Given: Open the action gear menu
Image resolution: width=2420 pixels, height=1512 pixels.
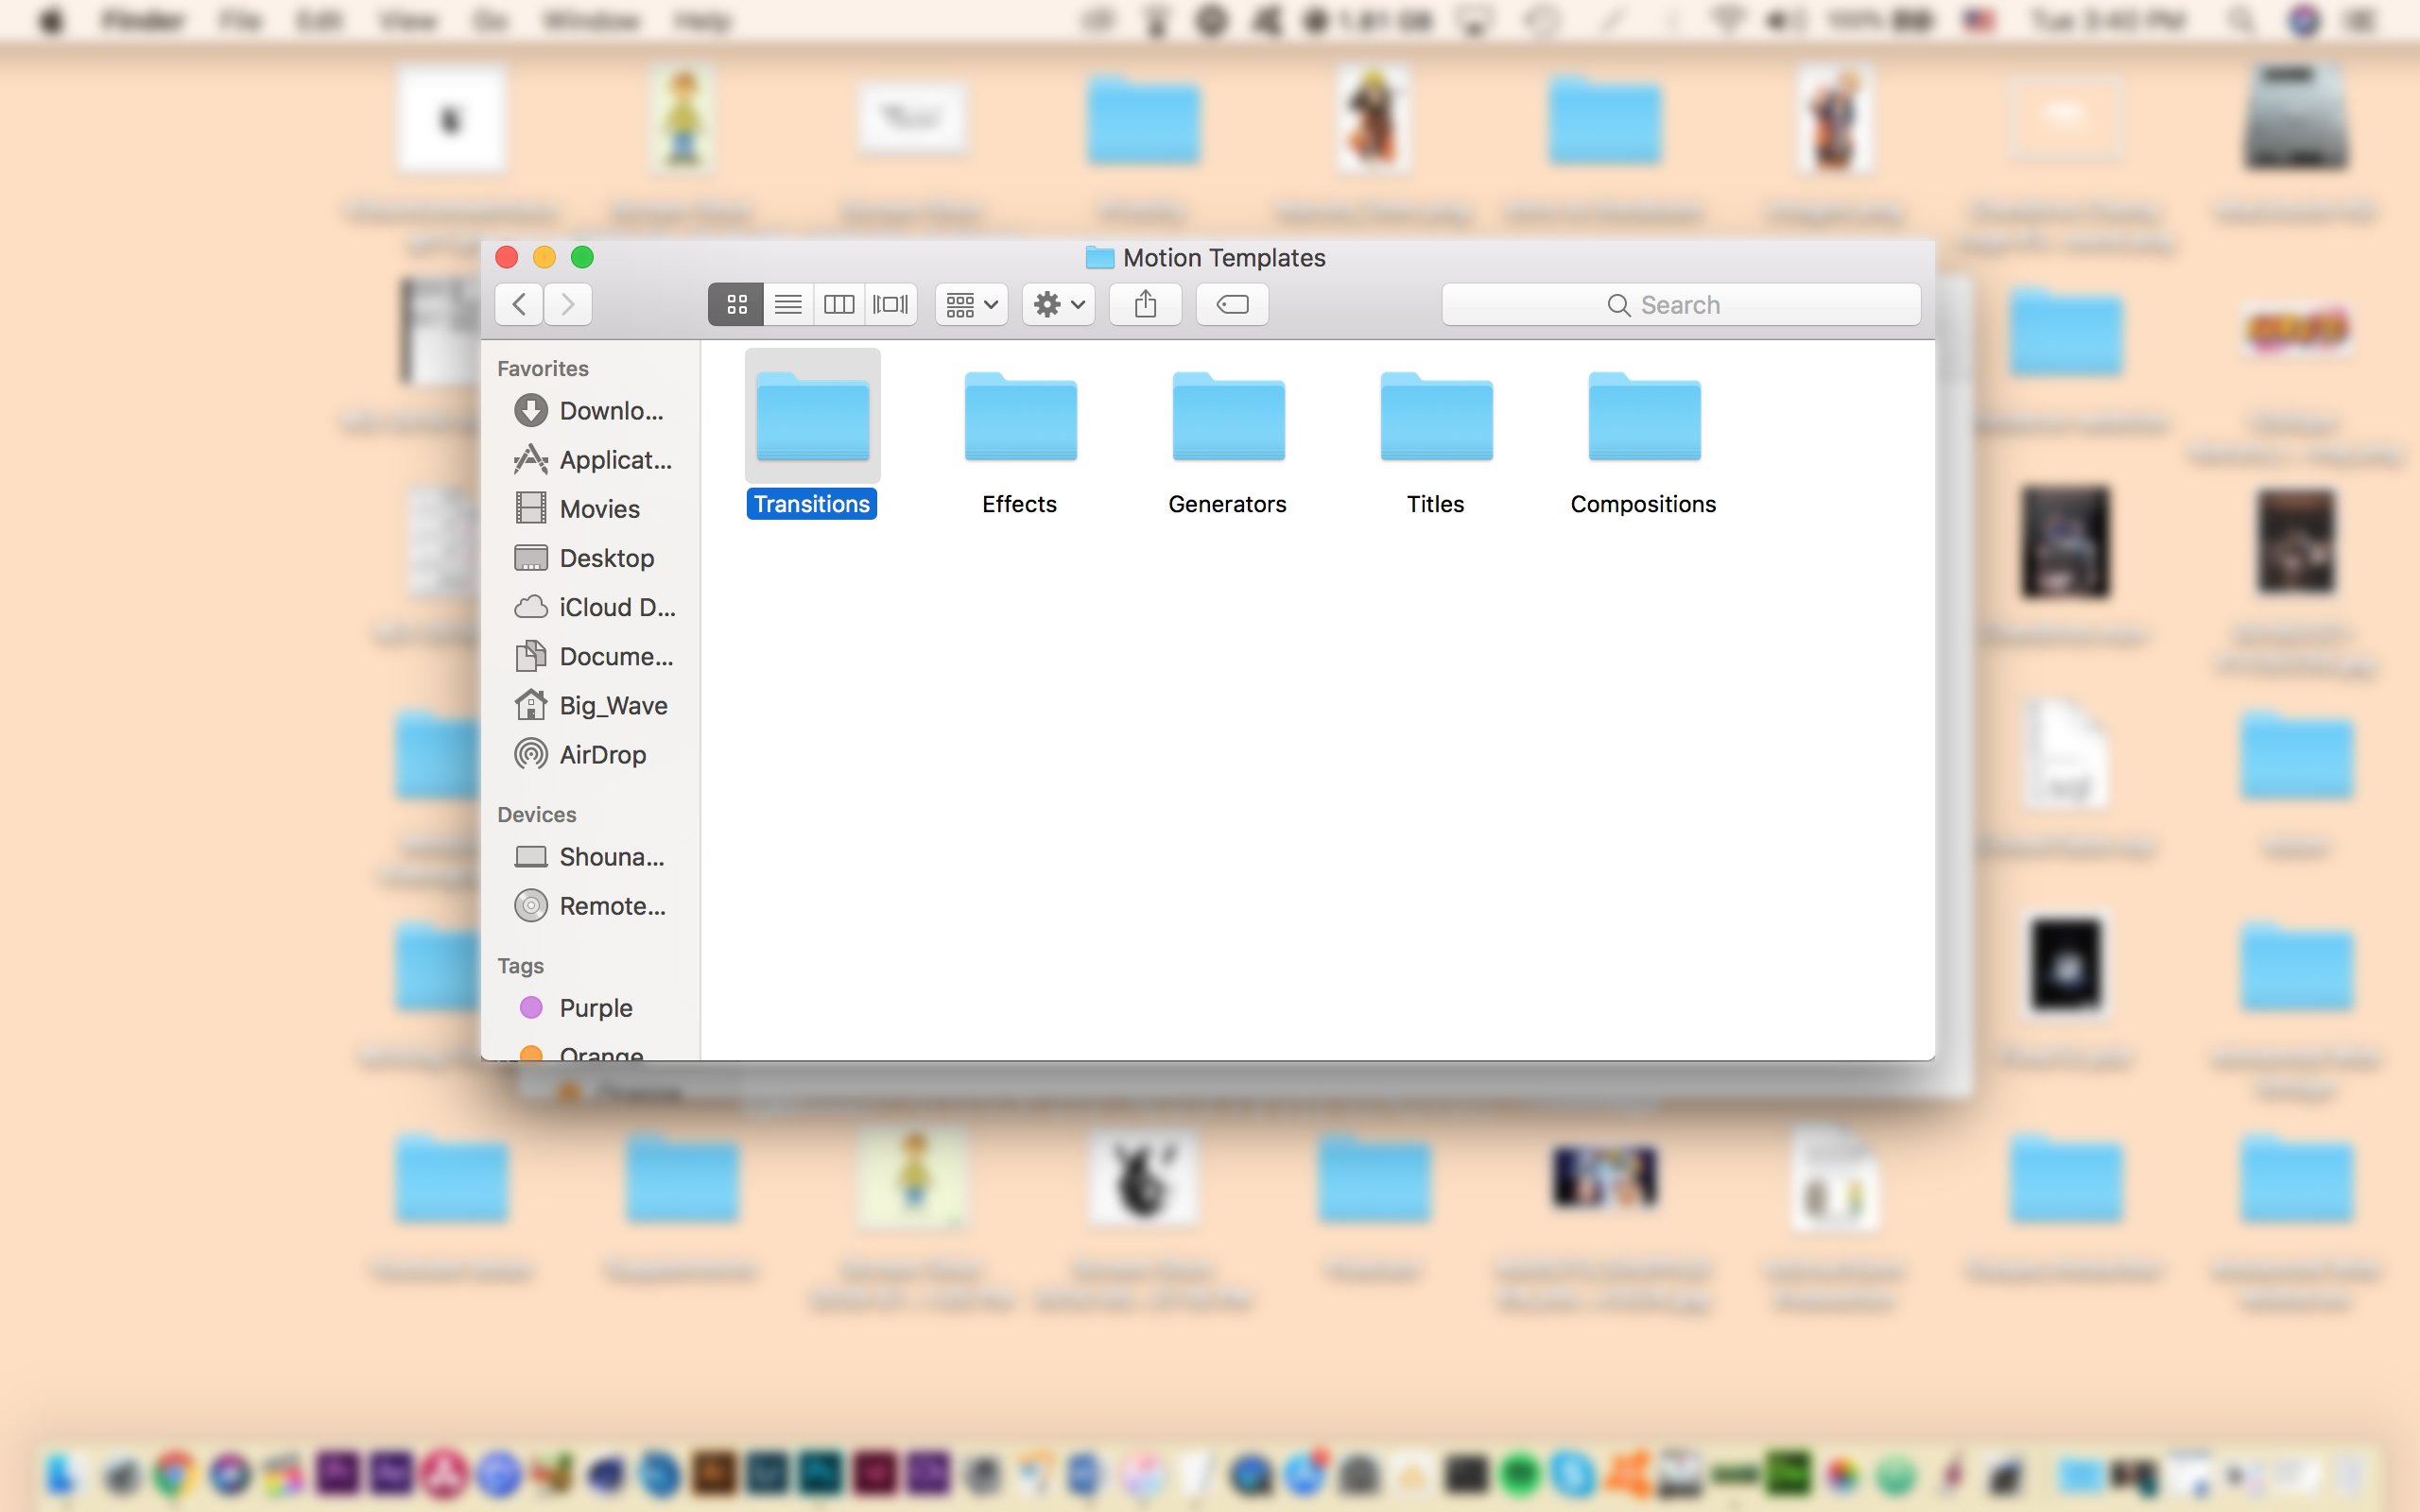Looking at the screenshot, I should (1057, 304).
